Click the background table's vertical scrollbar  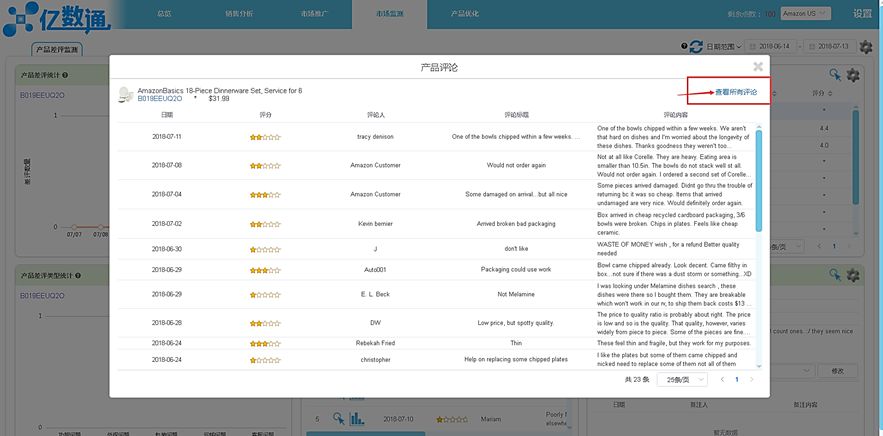pos(855,157)
